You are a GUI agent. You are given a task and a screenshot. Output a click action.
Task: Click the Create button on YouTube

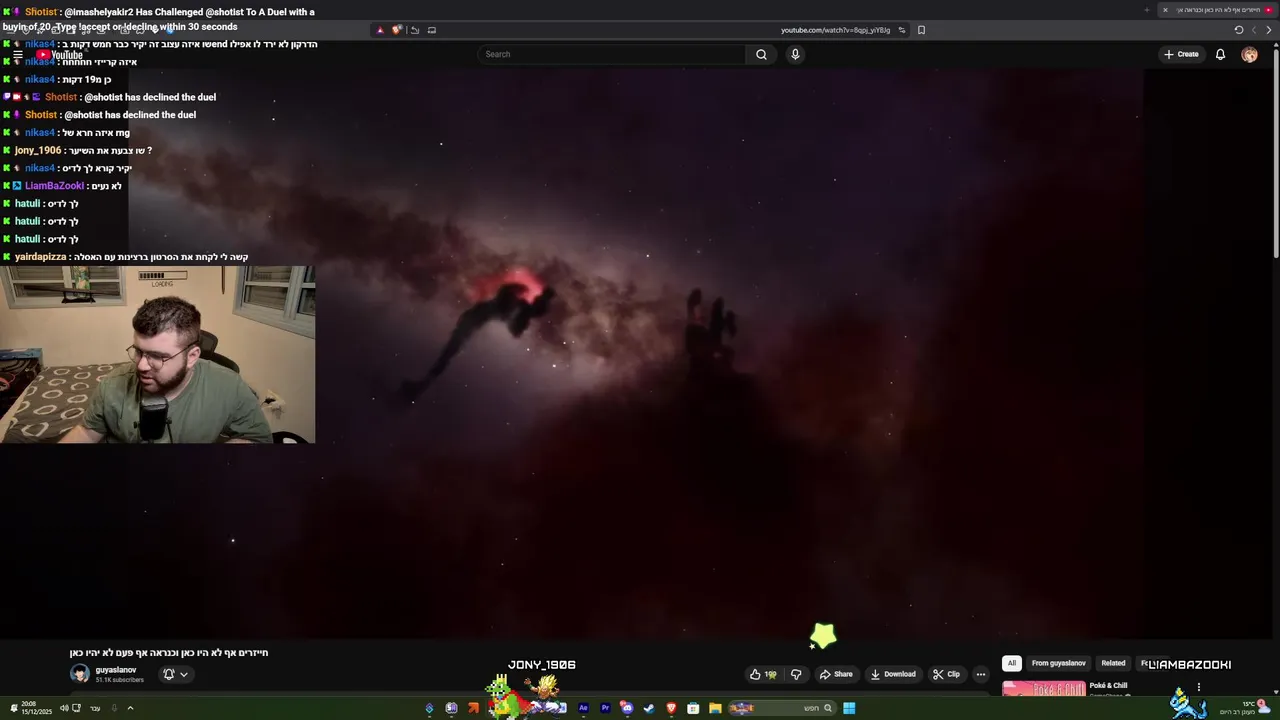1181,54
